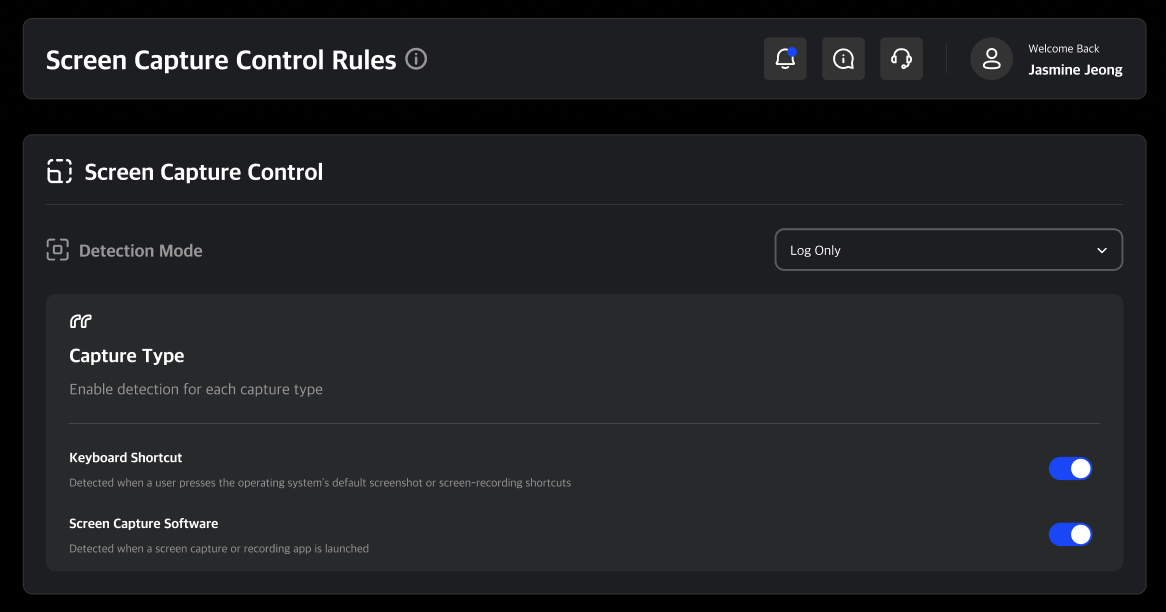Click the Detection Mode frame icon
1166x612 pixels.
pyautogui.click(x=57, y=250)
